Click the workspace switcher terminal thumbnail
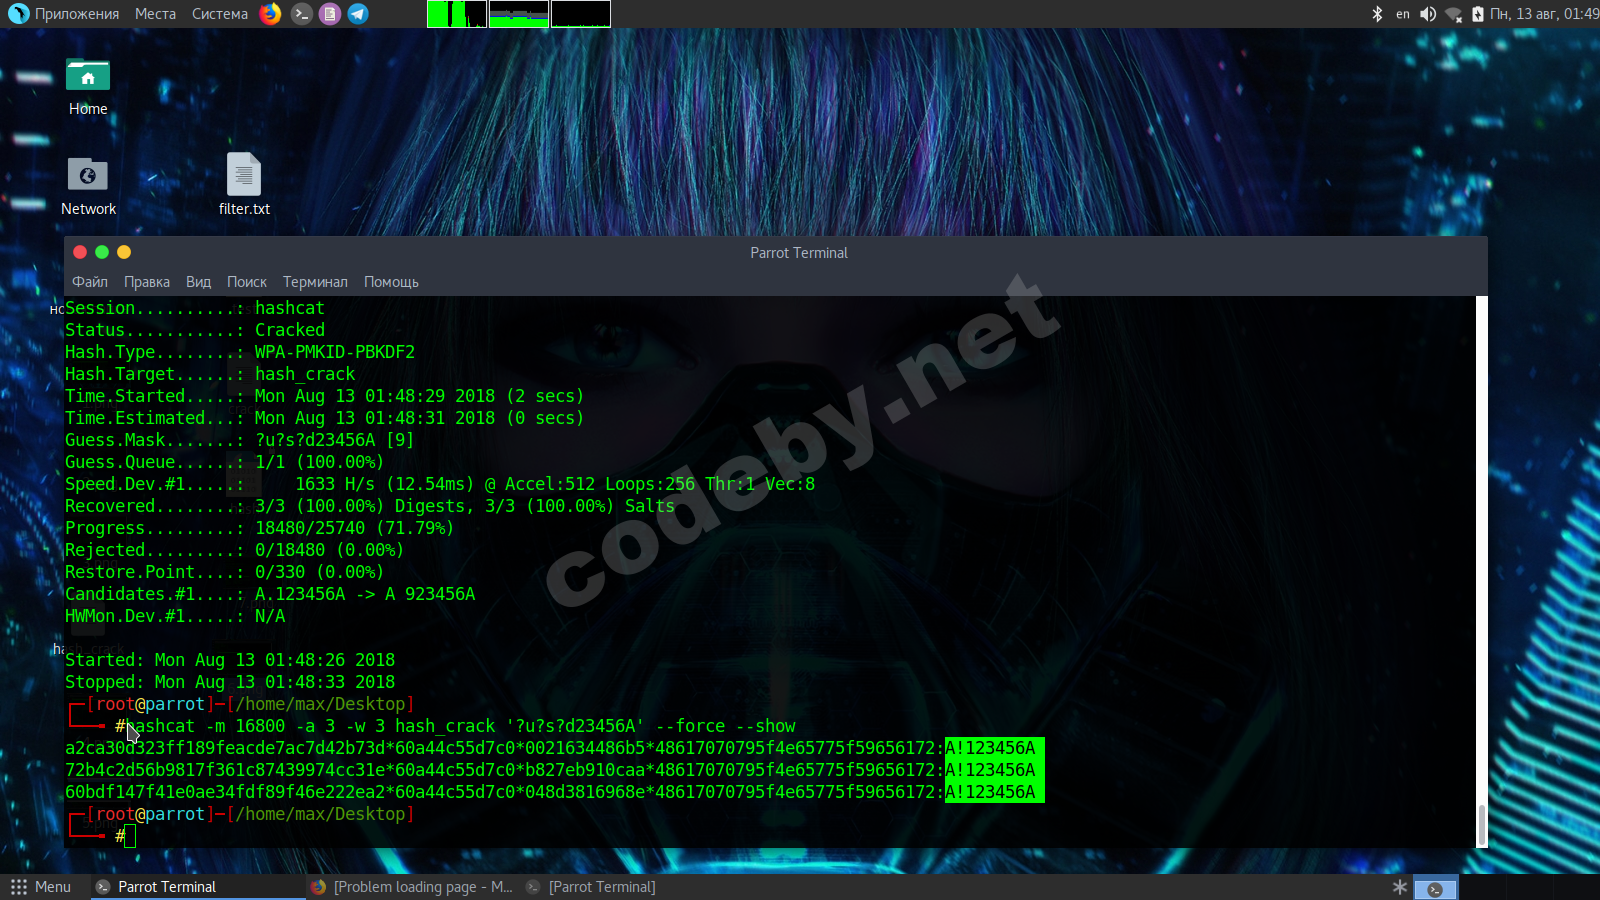 click(1435, 888)
